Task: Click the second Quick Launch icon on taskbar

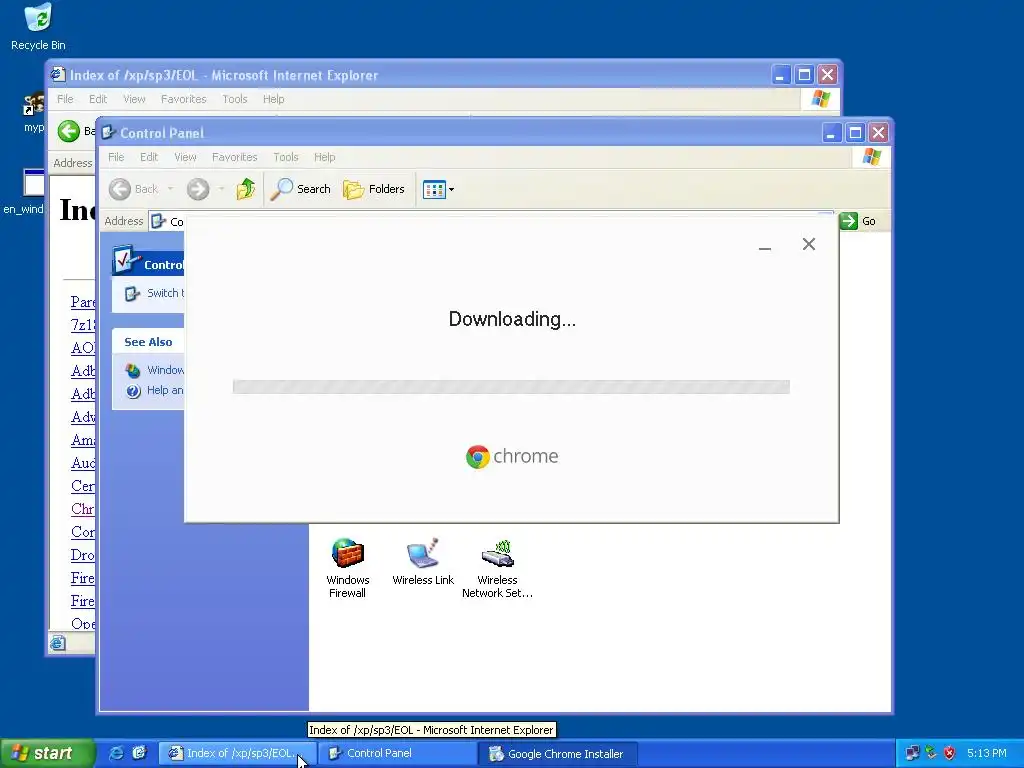Action: click(139, 753)
